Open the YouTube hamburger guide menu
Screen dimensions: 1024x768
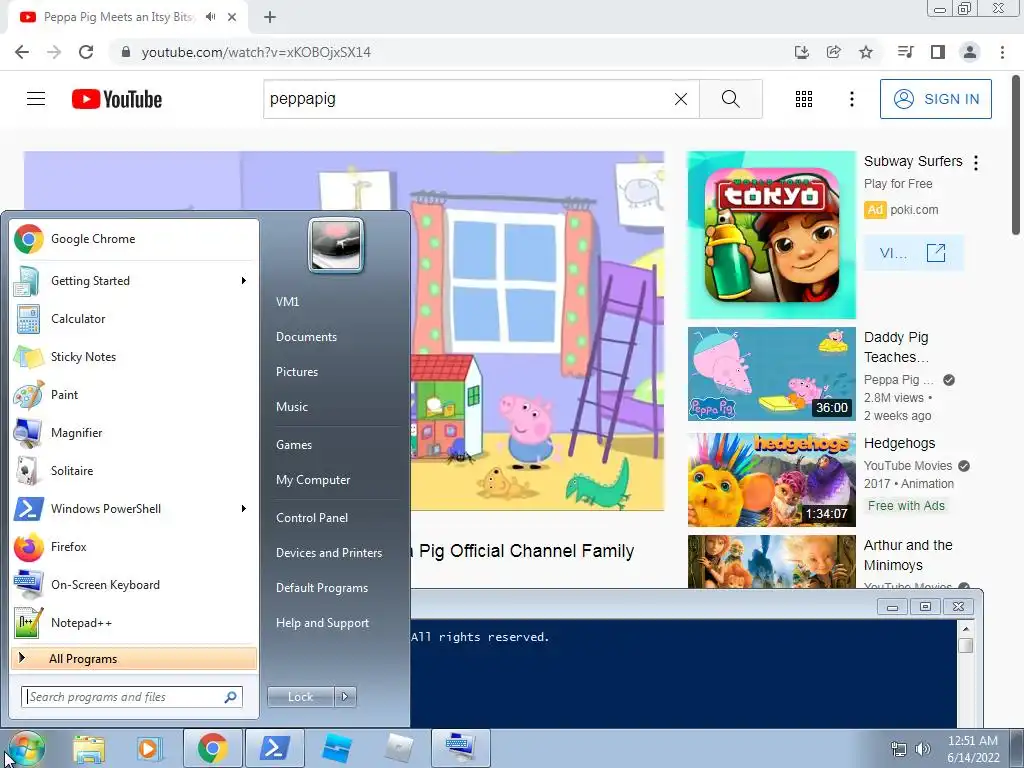[36, 99]
